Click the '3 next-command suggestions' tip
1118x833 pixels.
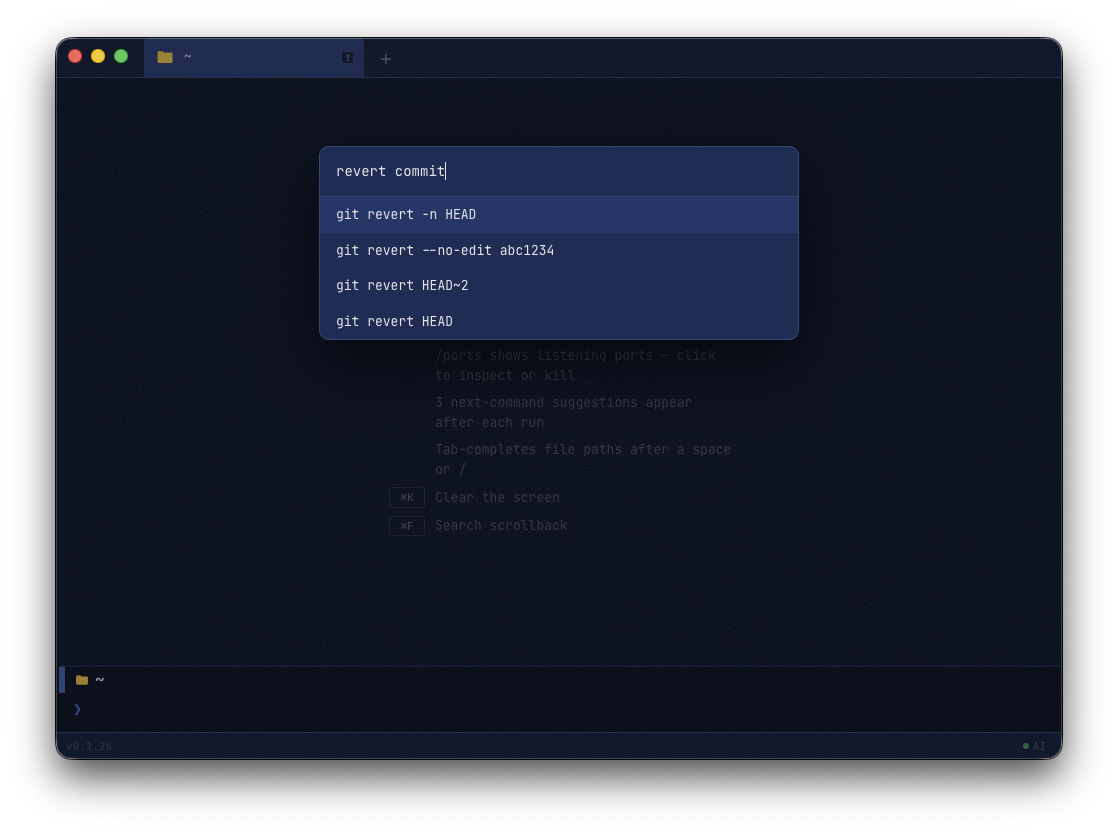pyautogui.click(x=563, y=412)
